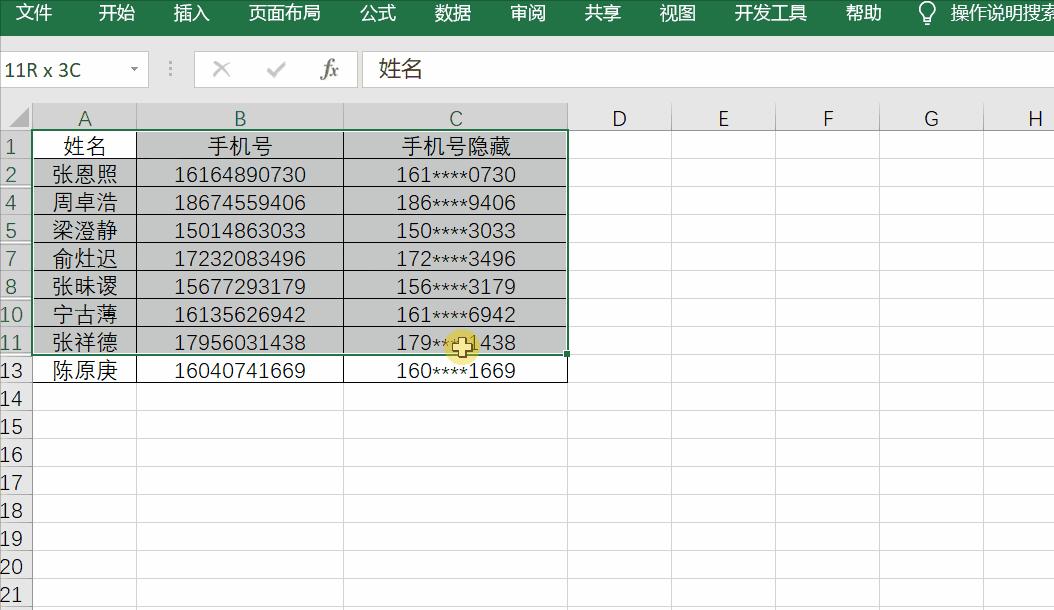1054x610 pixels.
Task: Click the lightbulb search icon
Action: pyautogui.click(x=925, y=14)
